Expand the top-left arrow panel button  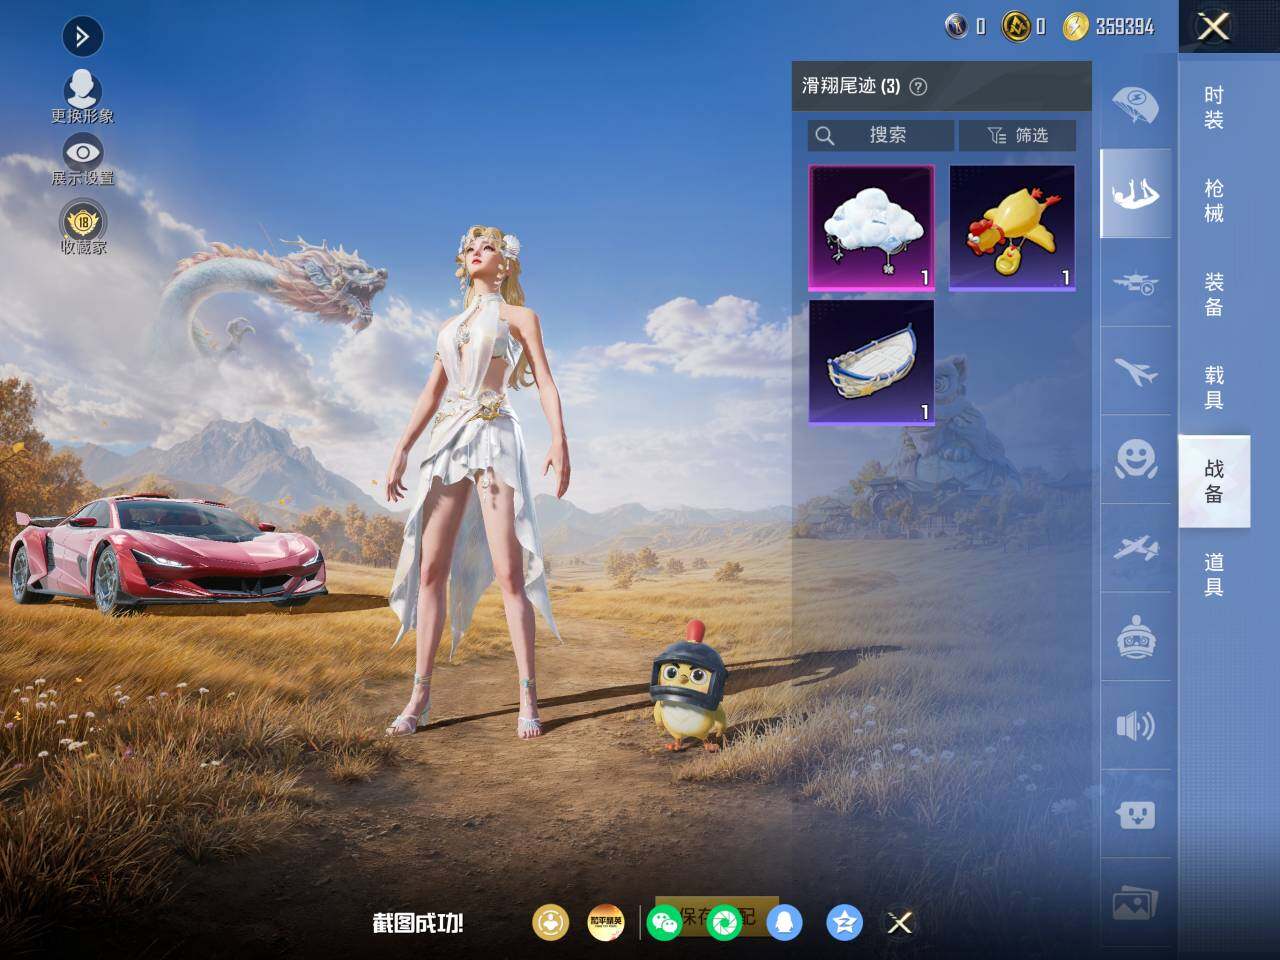pos(82,37)
